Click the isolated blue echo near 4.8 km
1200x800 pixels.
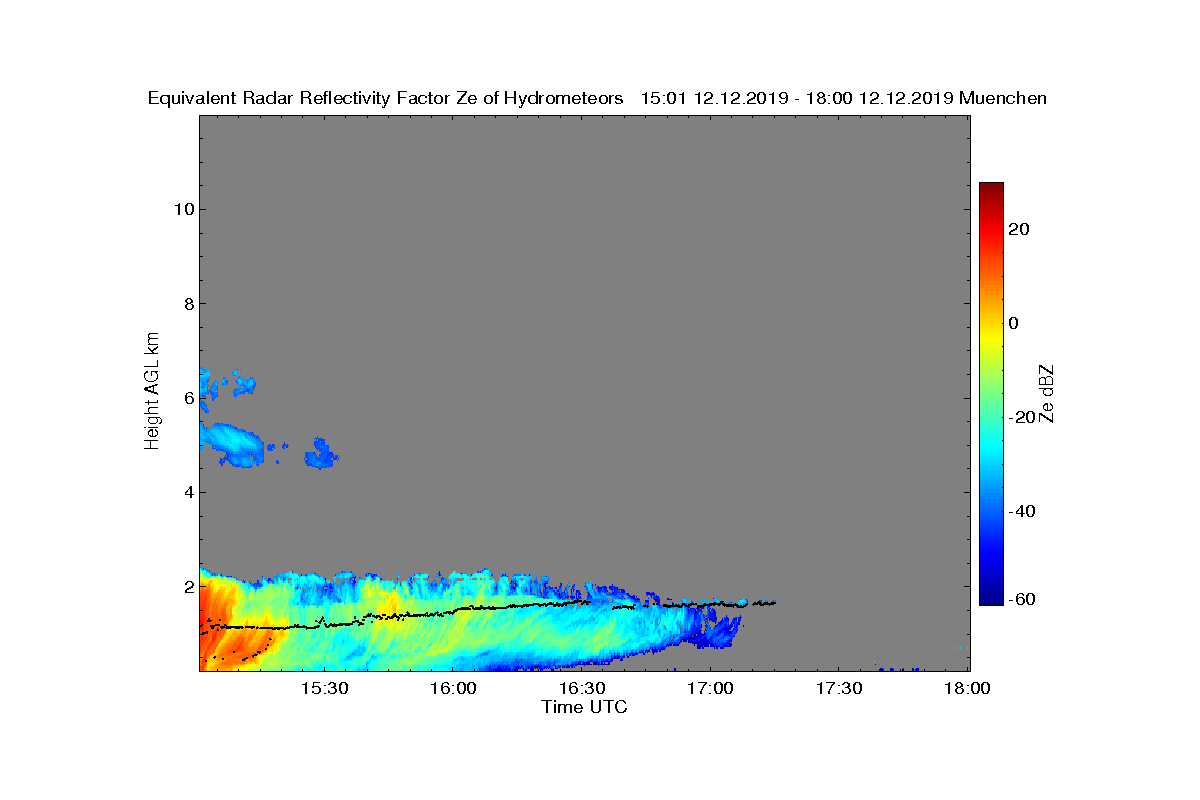tap(321, 454)
